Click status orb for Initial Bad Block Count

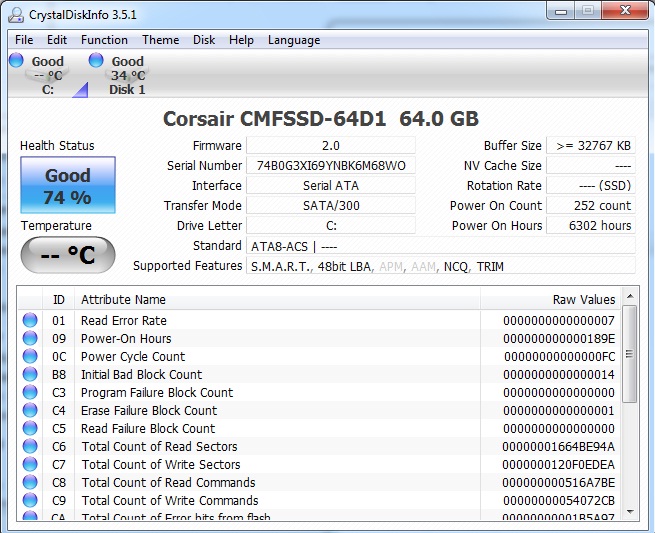[30, 374]
